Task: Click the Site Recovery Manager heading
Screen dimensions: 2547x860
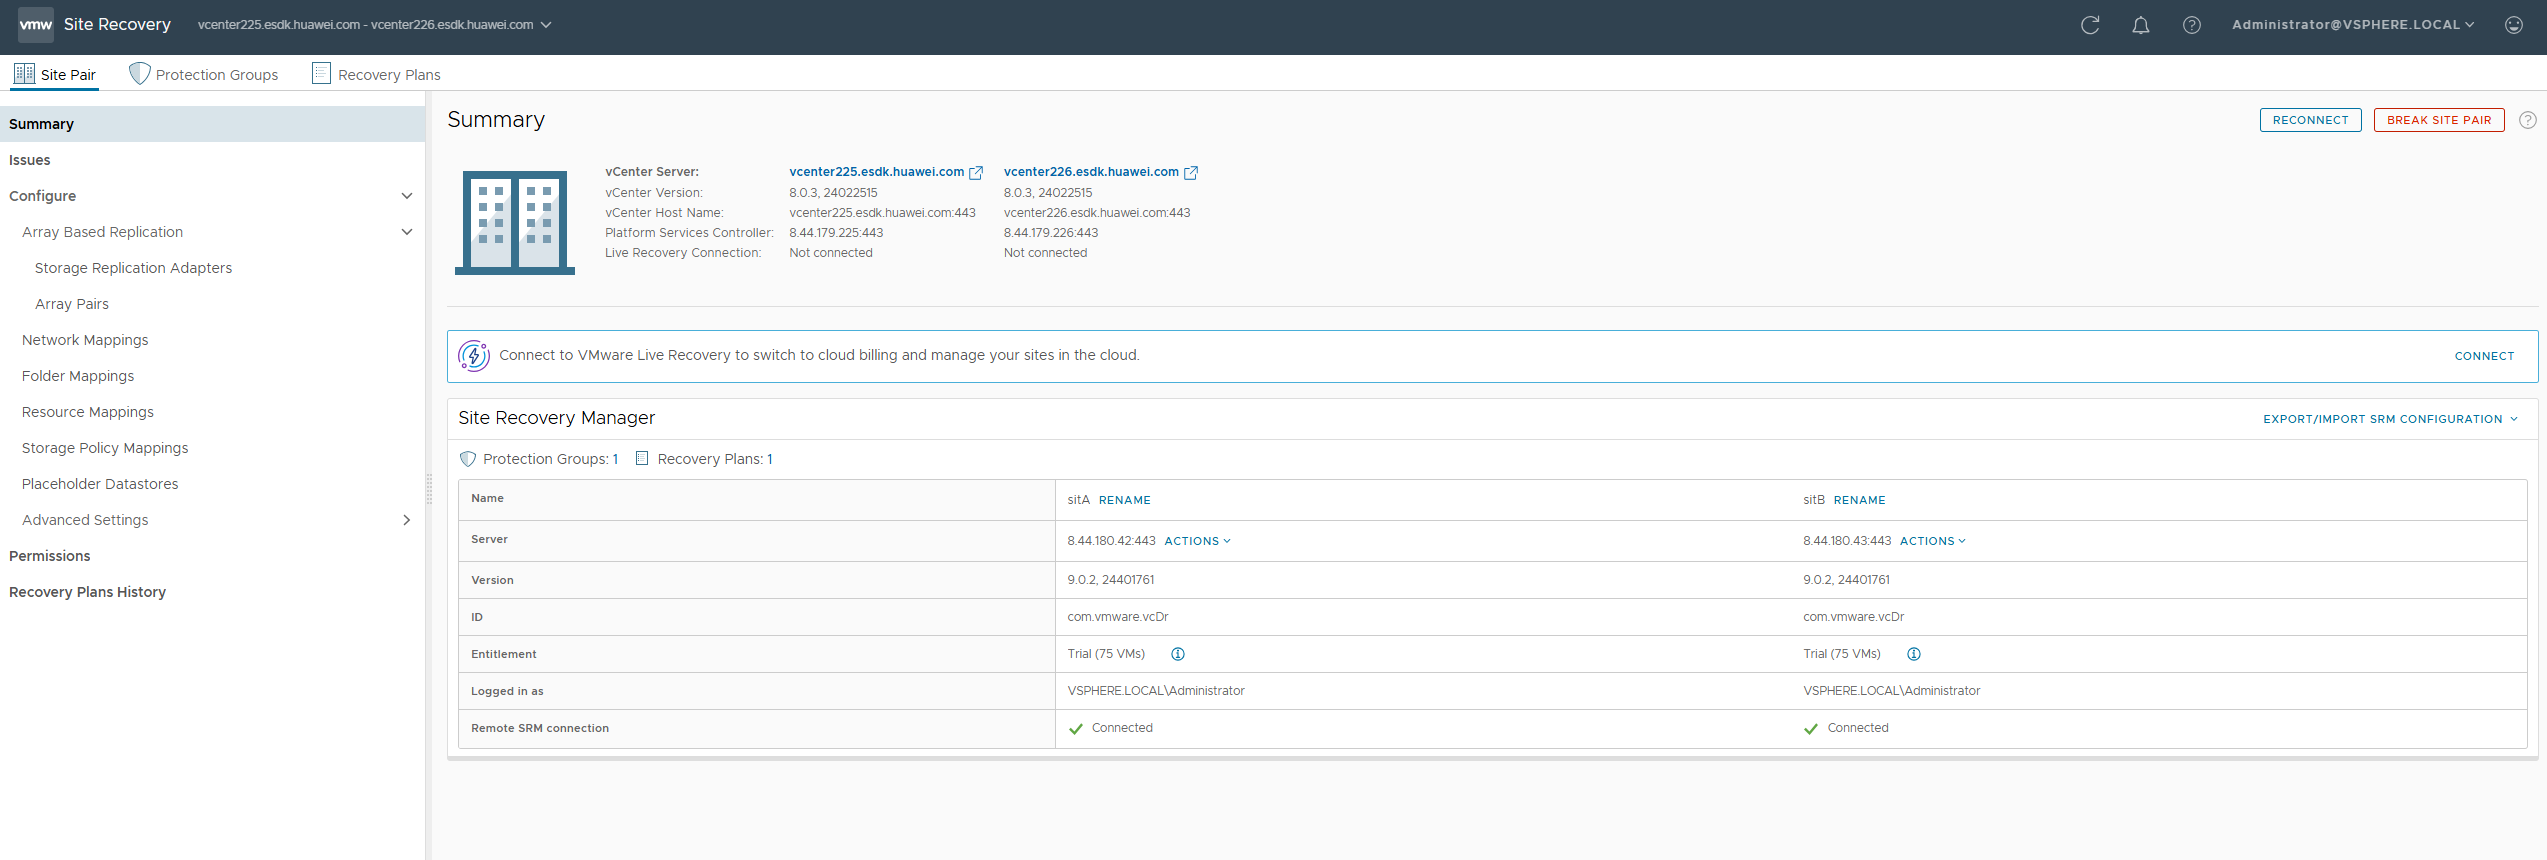Action: [557, 418]
